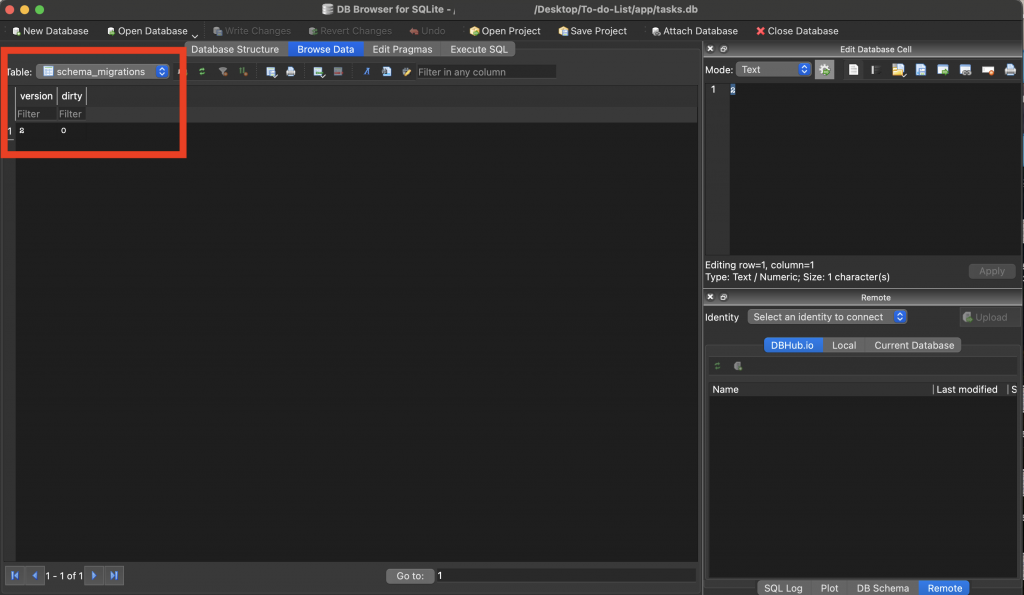1024x595 pixels.
Task: Select the DBHub.io tab
Action: click(792, 345)
